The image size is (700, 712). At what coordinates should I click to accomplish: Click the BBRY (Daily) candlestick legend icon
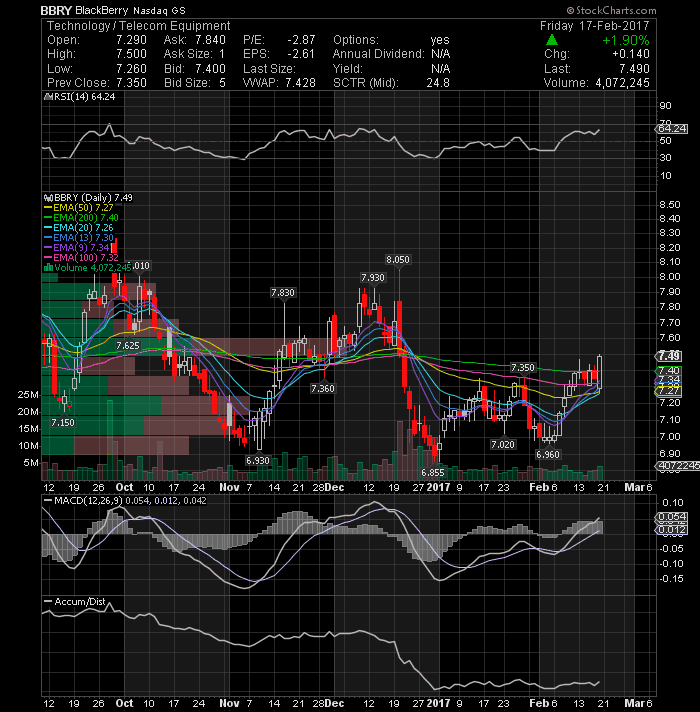click(x=48, y=198)
